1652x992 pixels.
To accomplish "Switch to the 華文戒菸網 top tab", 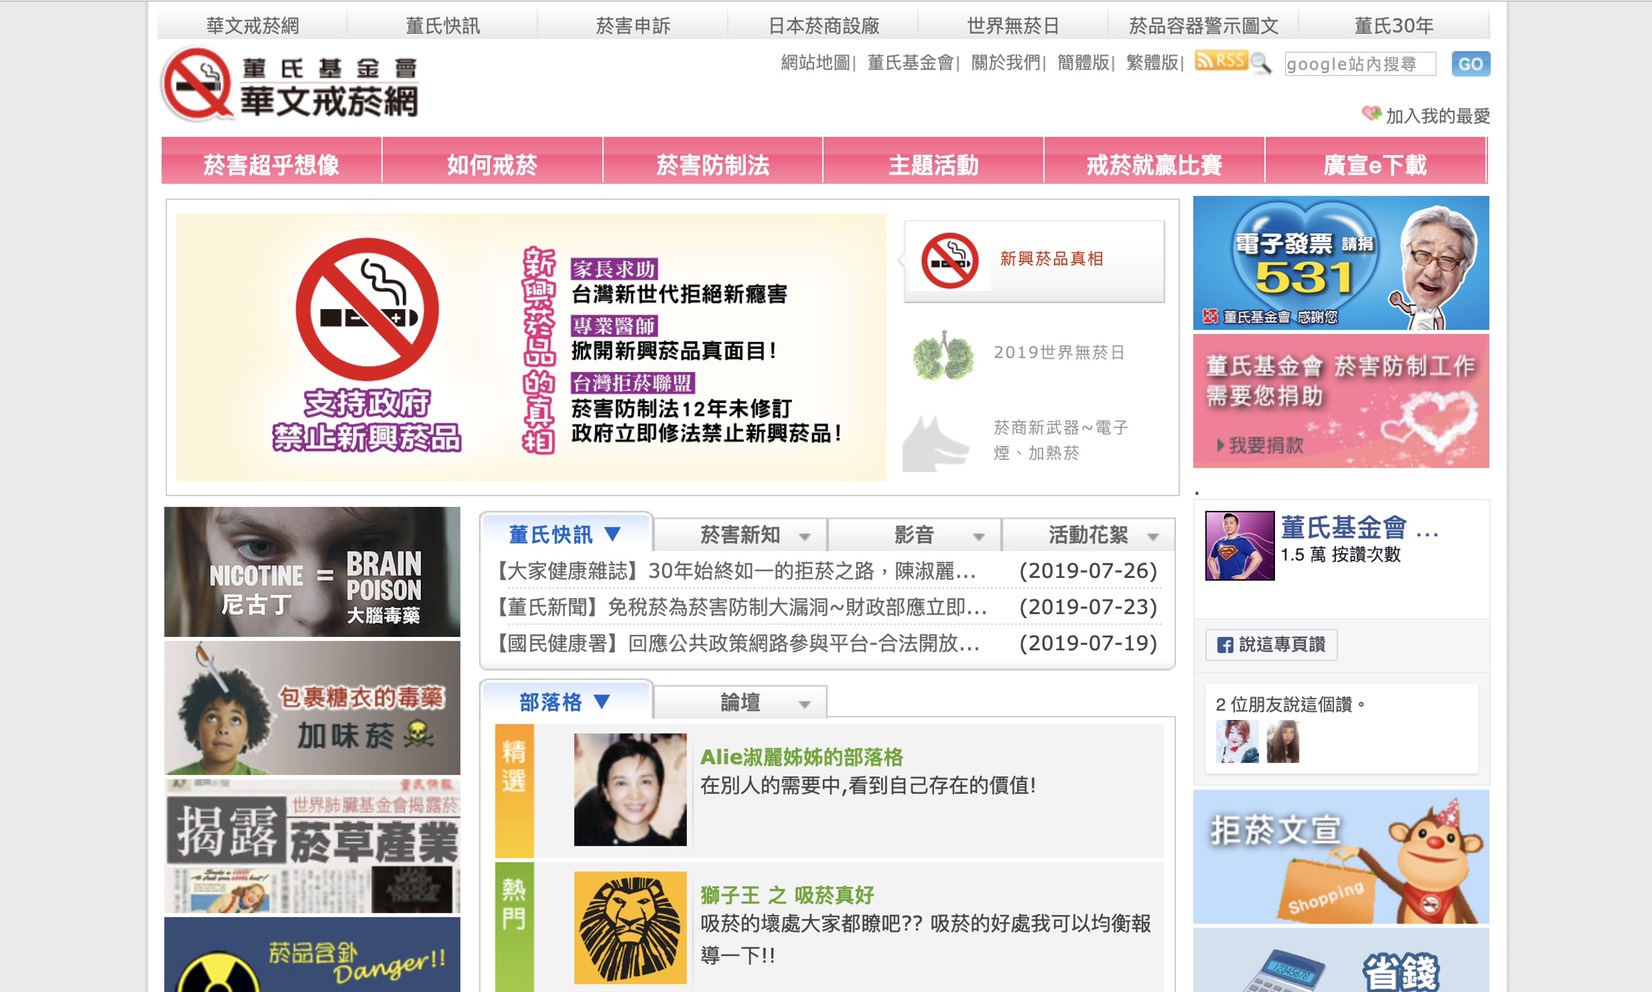I will (252, 25).
